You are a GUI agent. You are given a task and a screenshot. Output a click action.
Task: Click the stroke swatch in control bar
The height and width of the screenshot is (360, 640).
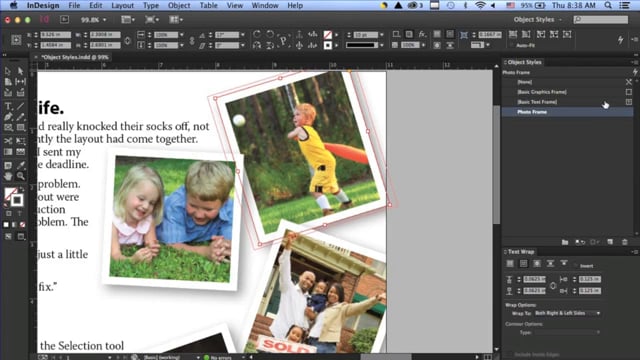tap(328, 45)
